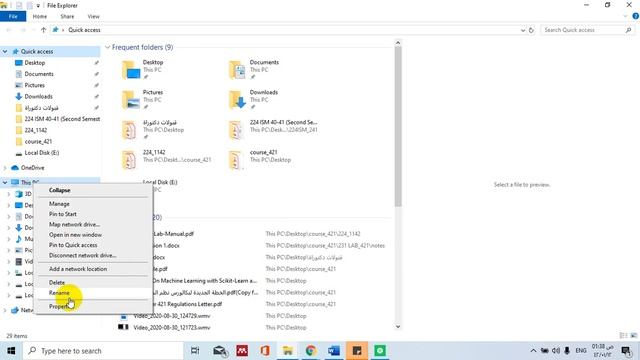Select Documents in the navigation pane

click(x=39, y=74)
